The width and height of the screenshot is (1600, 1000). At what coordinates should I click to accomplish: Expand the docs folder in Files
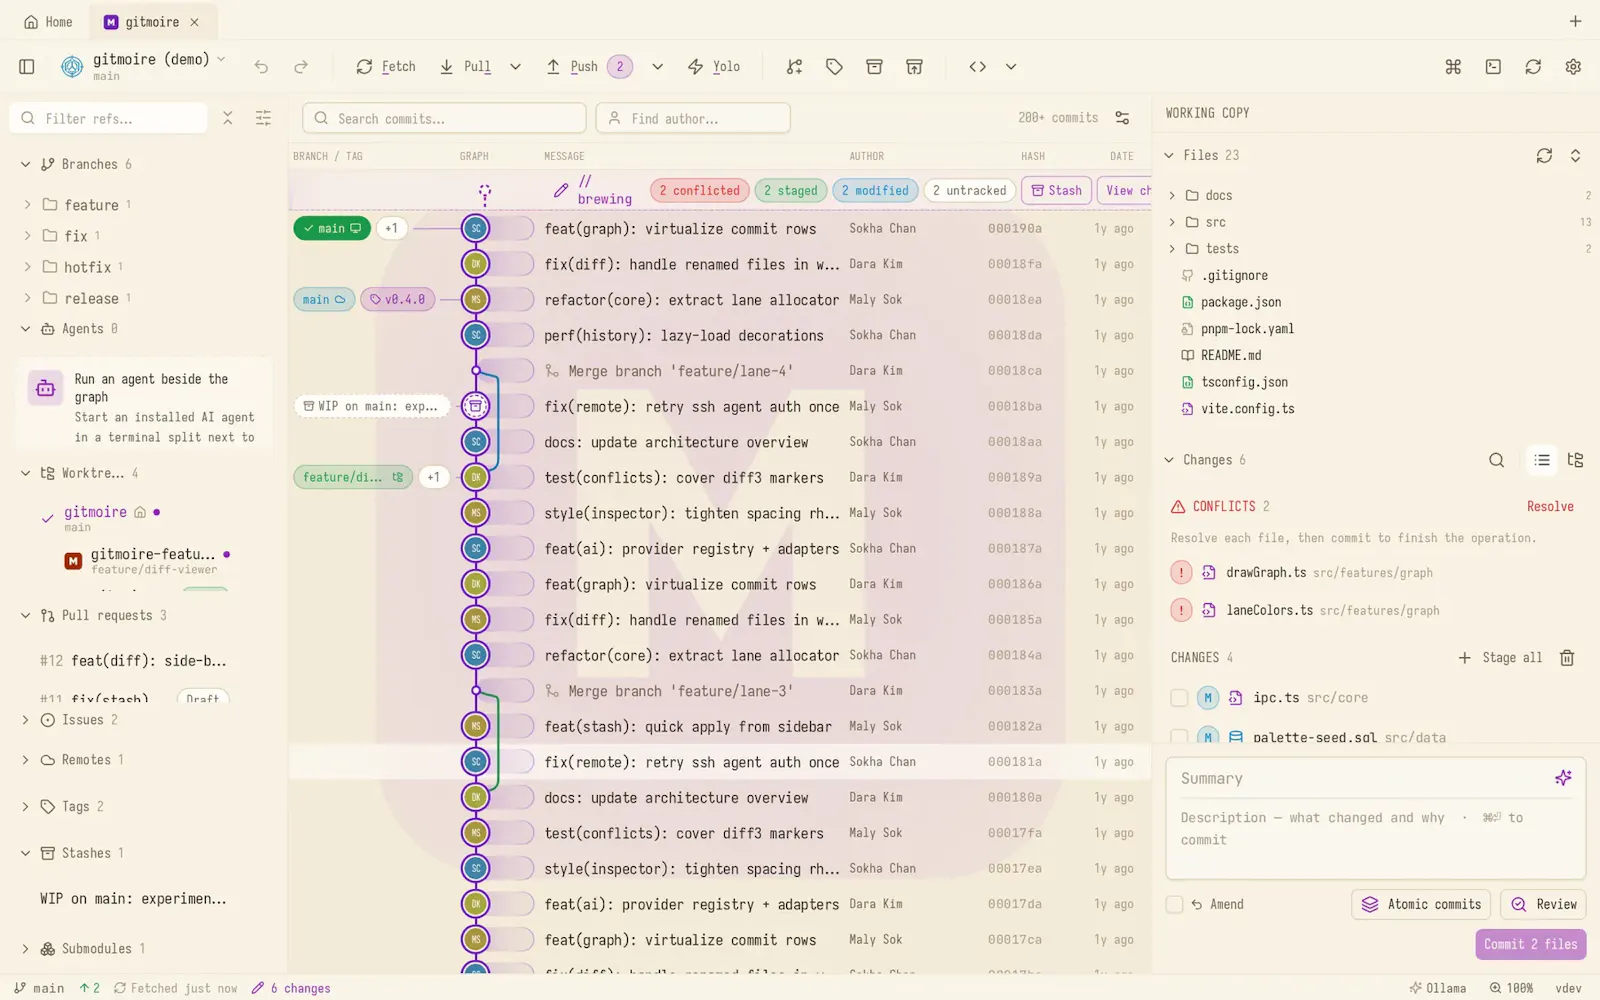pos(1173,196)
